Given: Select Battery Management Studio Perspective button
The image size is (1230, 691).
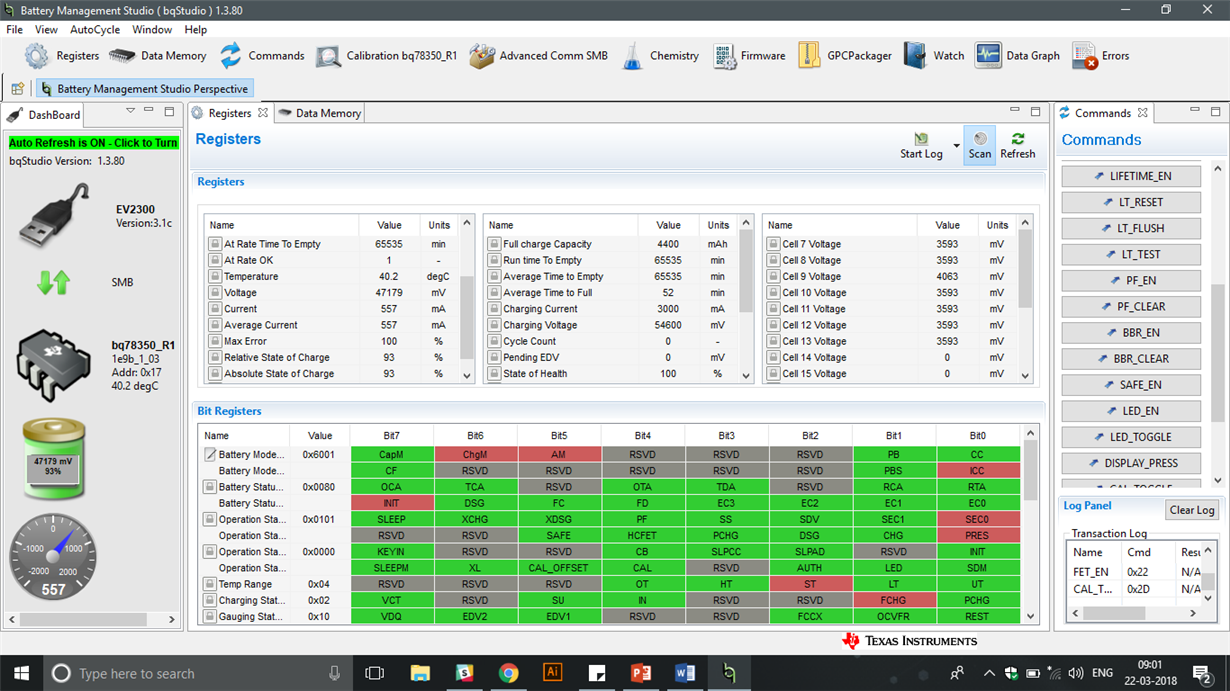Looking at the screenshot, I should pyautogui.click(x=144, y=89).
